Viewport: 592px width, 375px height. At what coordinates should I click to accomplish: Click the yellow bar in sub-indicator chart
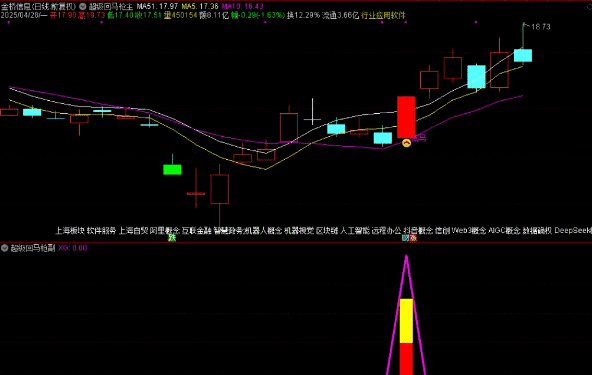(406, 321)
